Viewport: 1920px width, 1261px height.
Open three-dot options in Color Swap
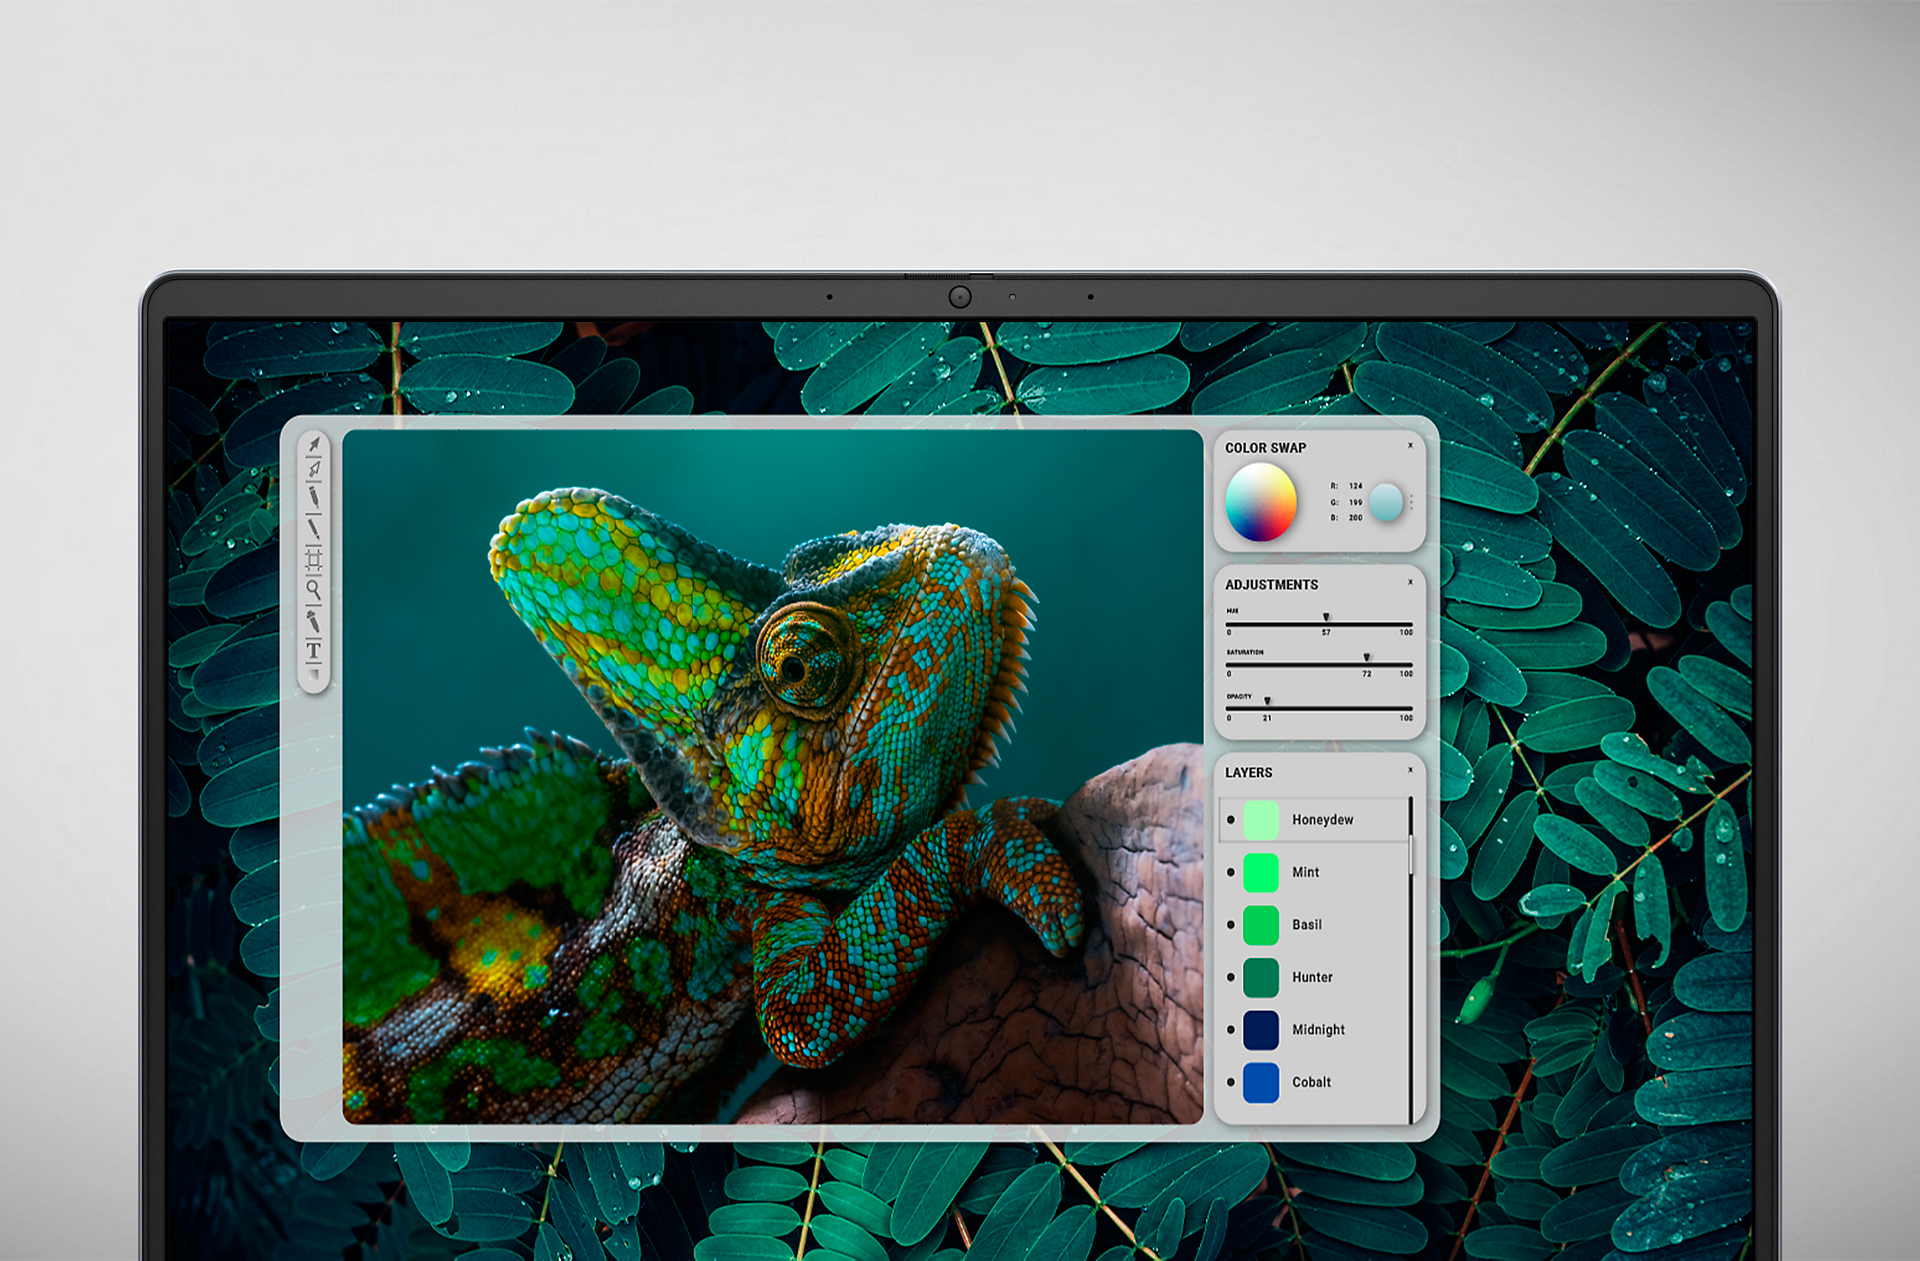[1411, 502]
